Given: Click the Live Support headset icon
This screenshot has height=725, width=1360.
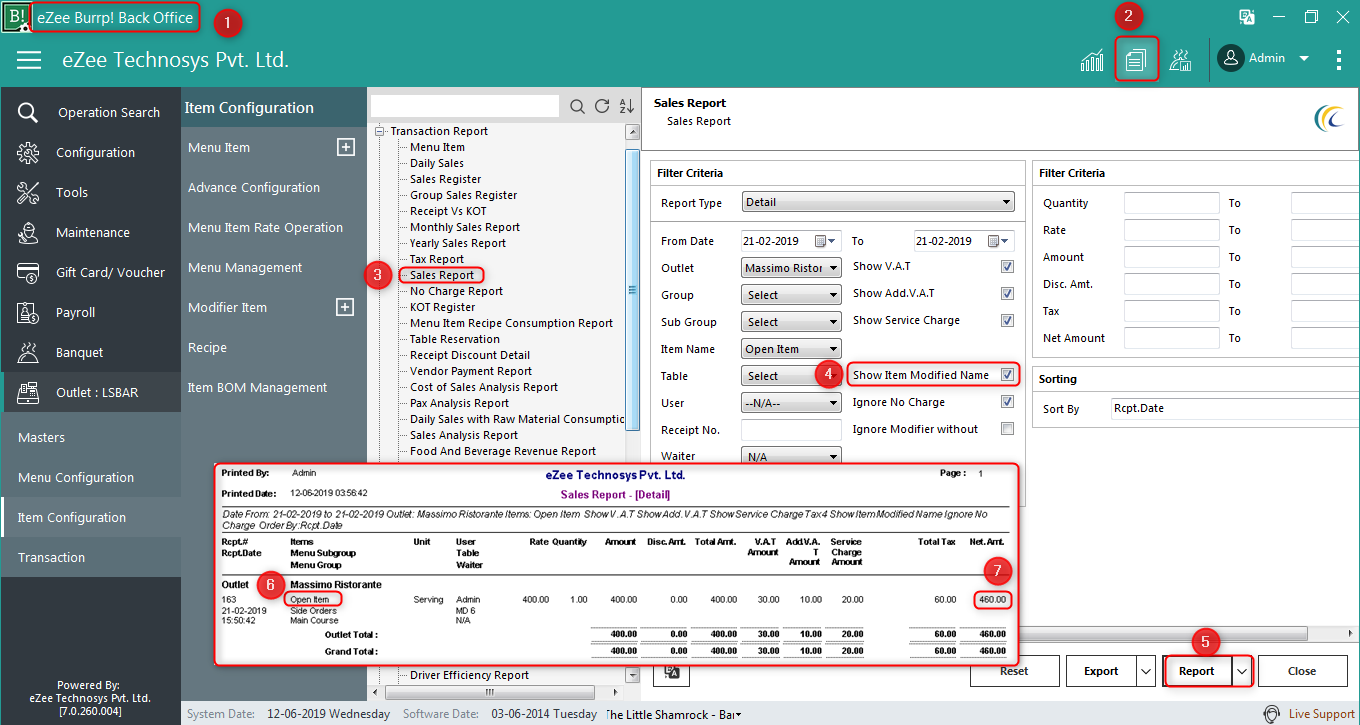Looking at the screenshot, I should click(1271, 714).
